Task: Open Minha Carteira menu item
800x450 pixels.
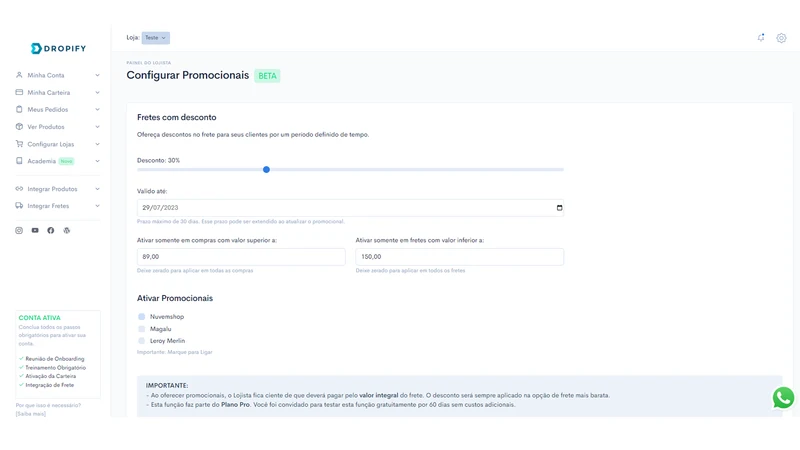Action: 58,92
